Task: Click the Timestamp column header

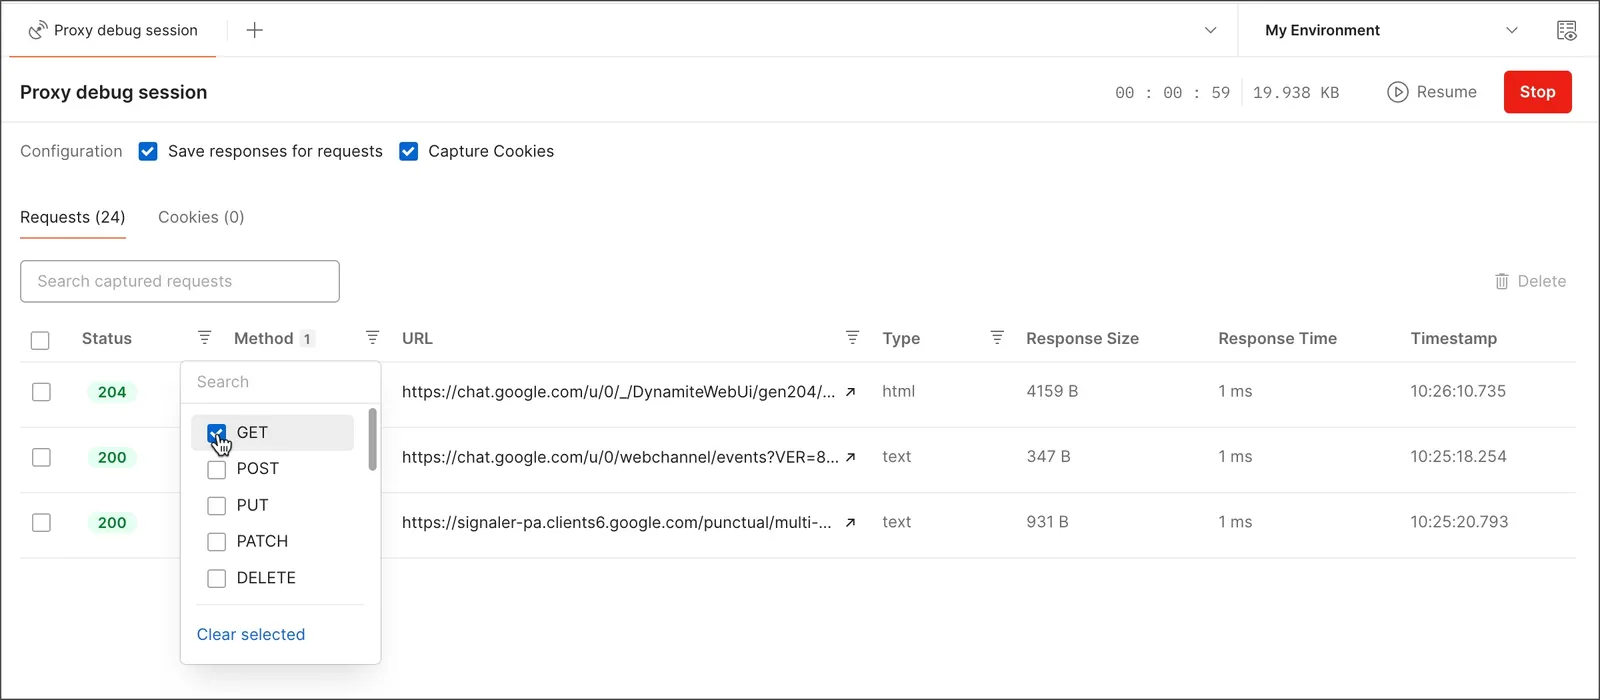Action: (x=1453, y=338)
